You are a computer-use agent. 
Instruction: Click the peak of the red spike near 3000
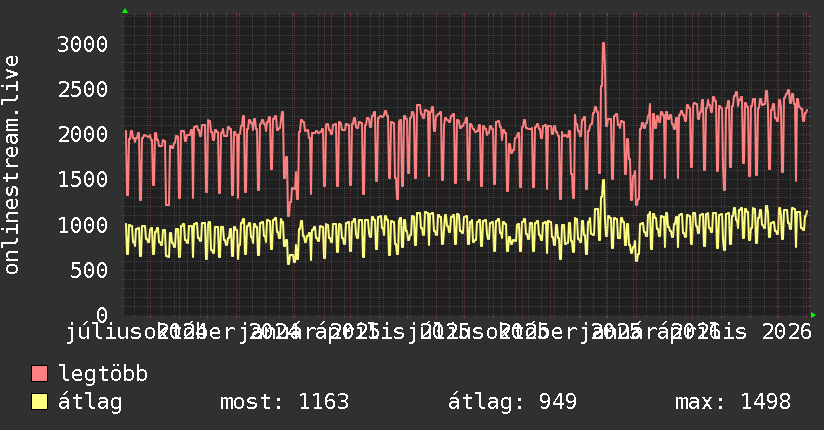coord(603,44)
